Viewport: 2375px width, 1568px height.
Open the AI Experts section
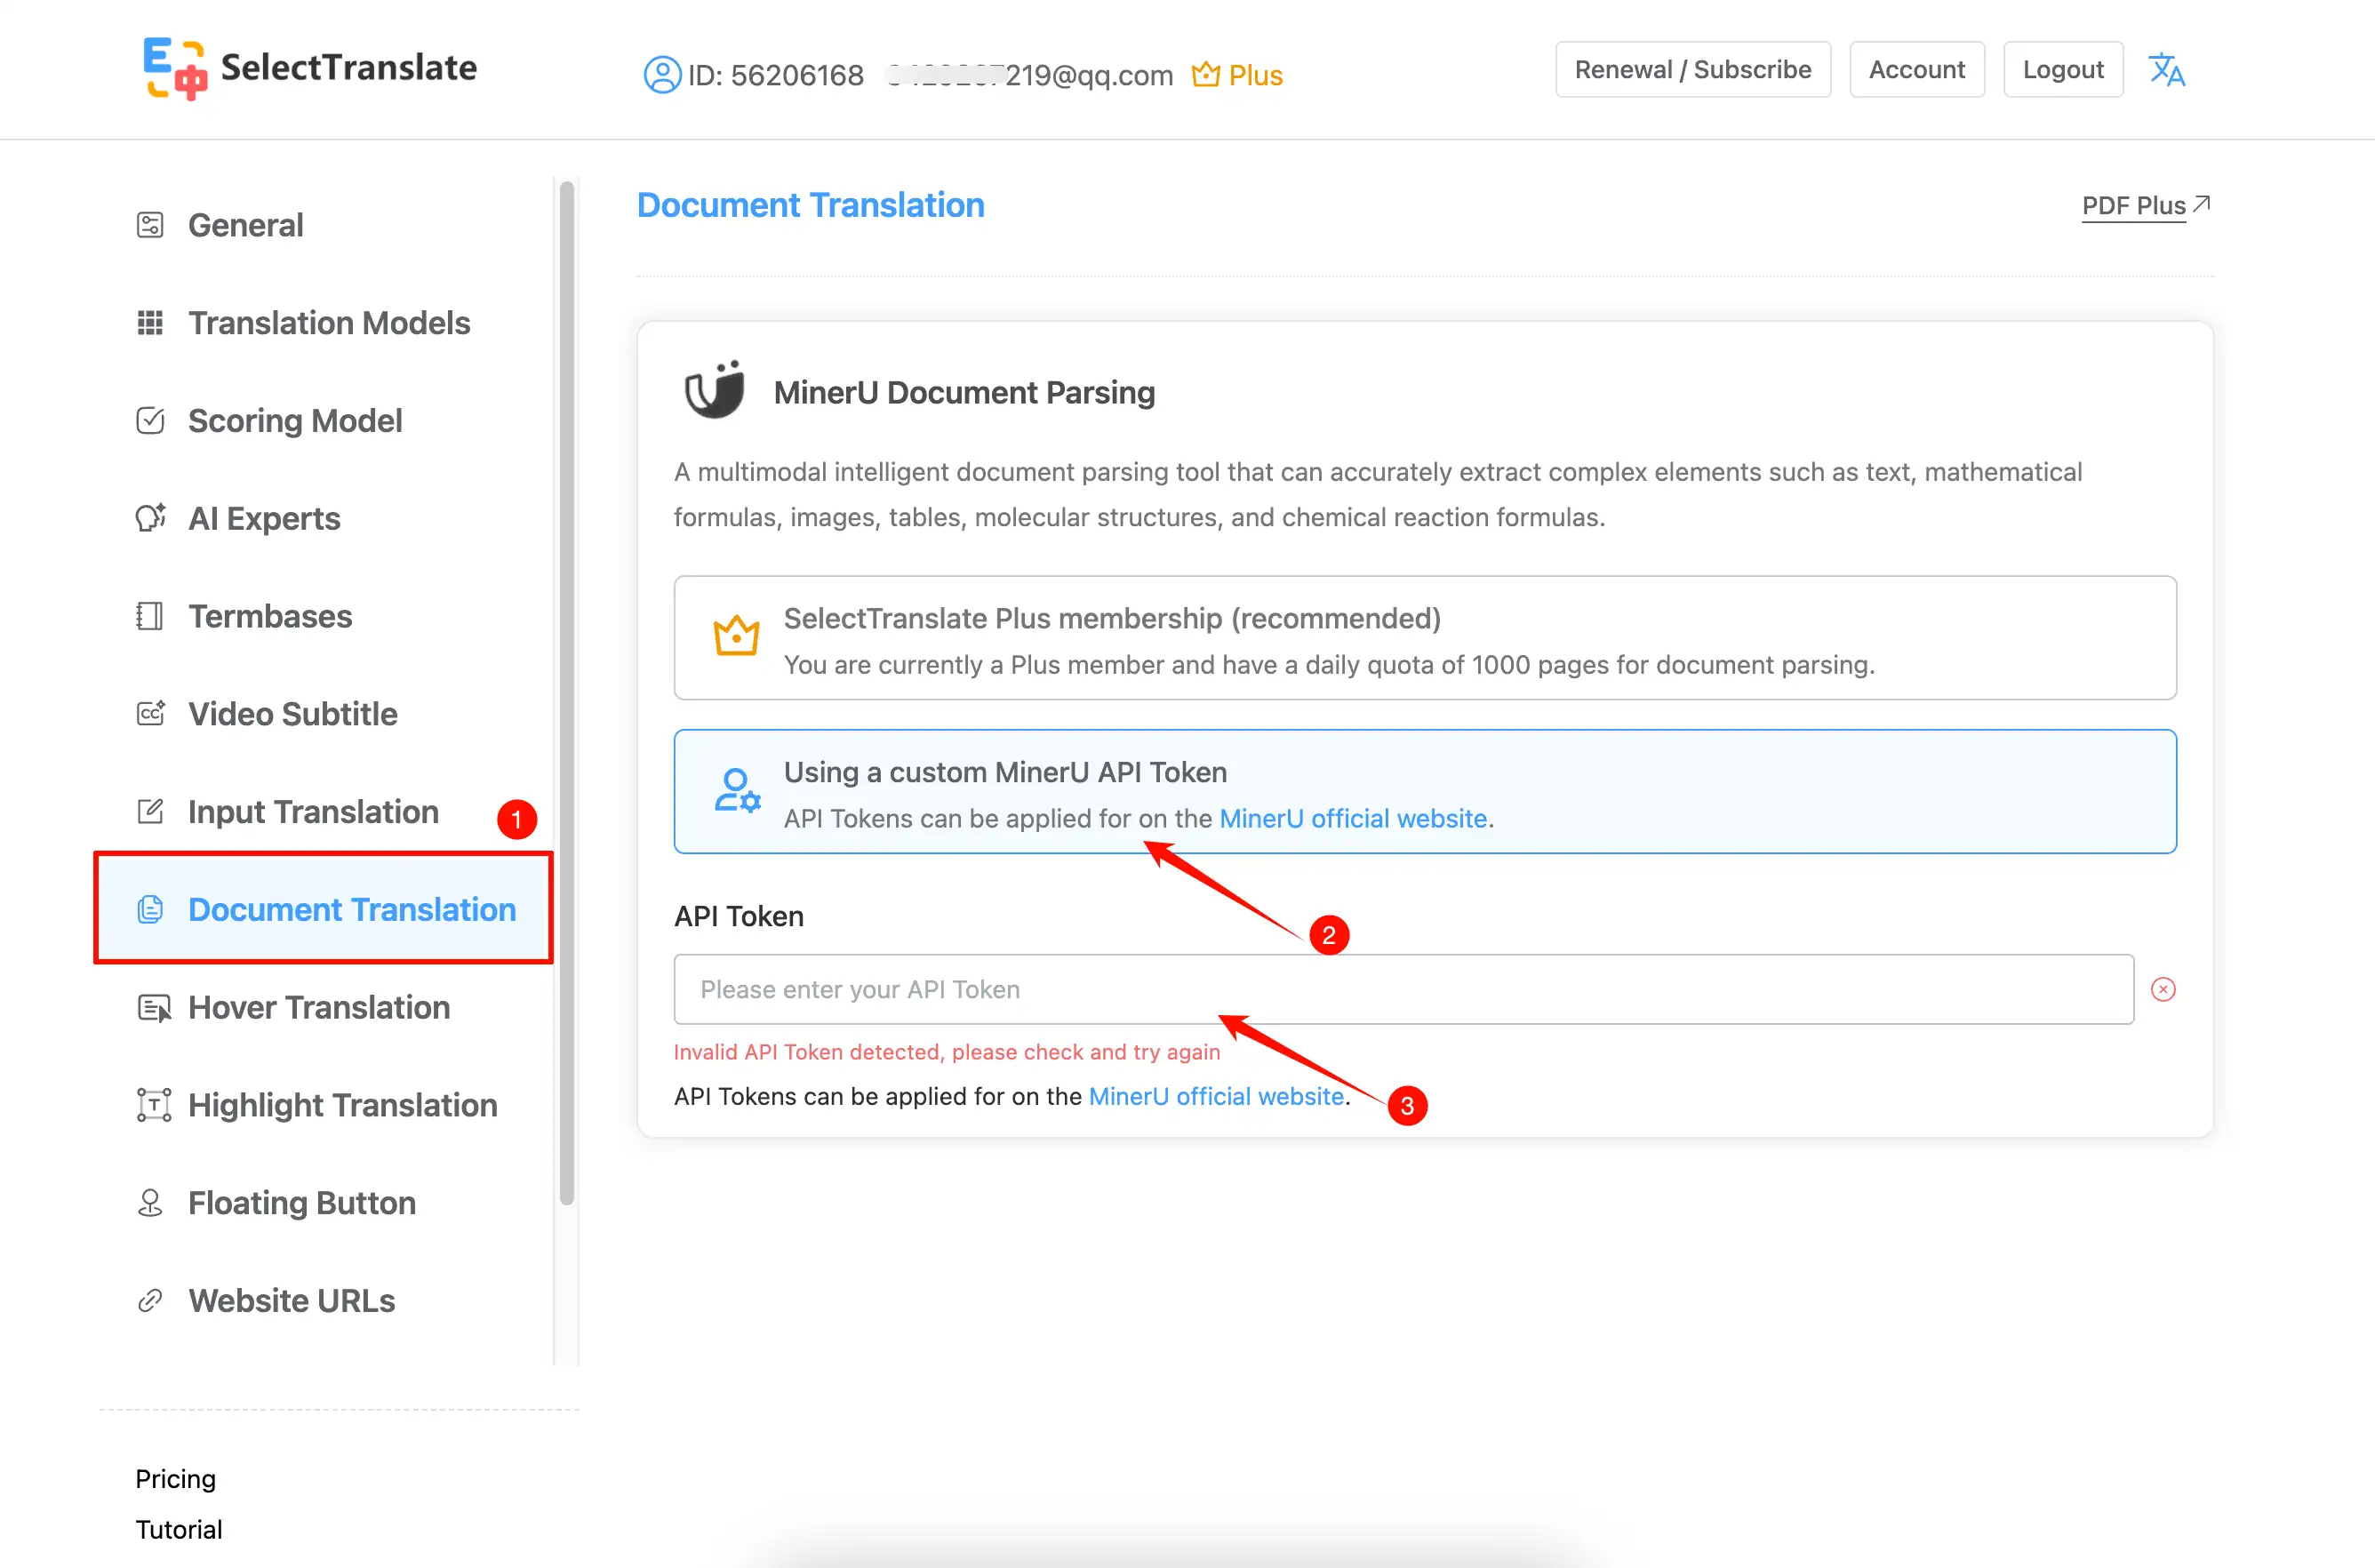point(264,518)
